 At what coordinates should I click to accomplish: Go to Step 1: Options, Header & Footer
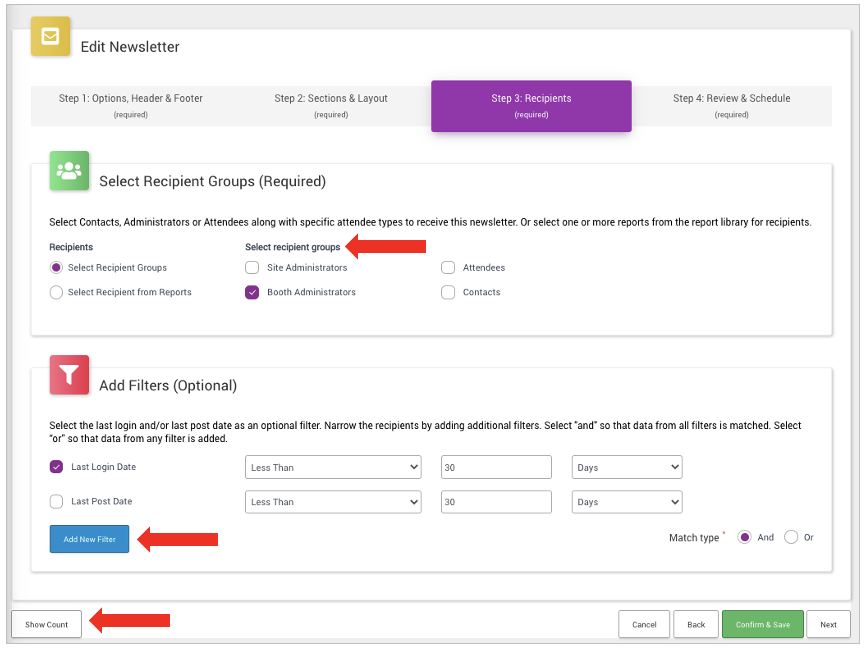tap(131, 105)
